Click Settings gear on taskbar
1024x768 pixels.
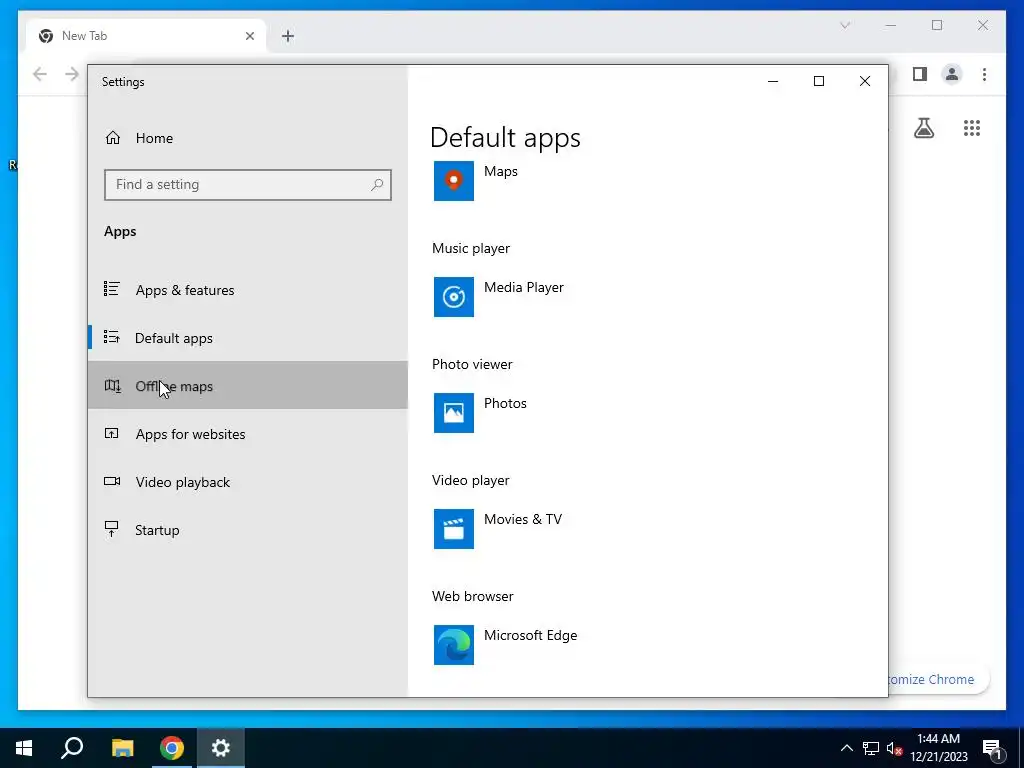pyautogui.click(x=221, y=748)
